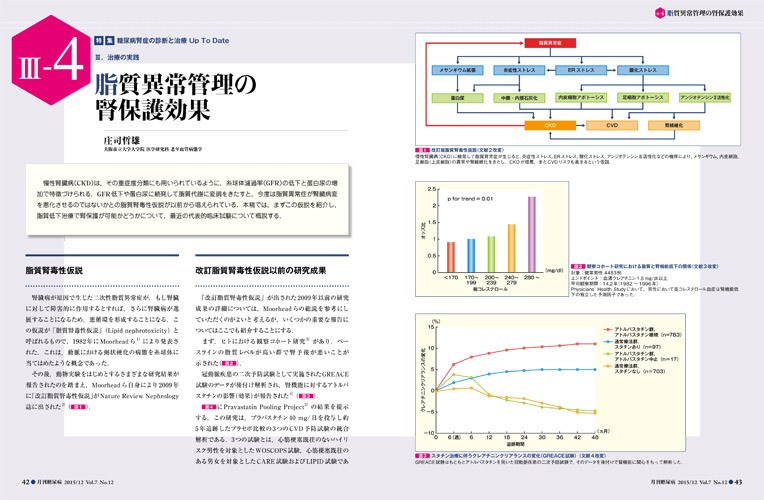Viewport: 764px width, 500px height.
Task: Click the blue 炎症性ストレス flowchart box
Action: (x=519, y=70)
